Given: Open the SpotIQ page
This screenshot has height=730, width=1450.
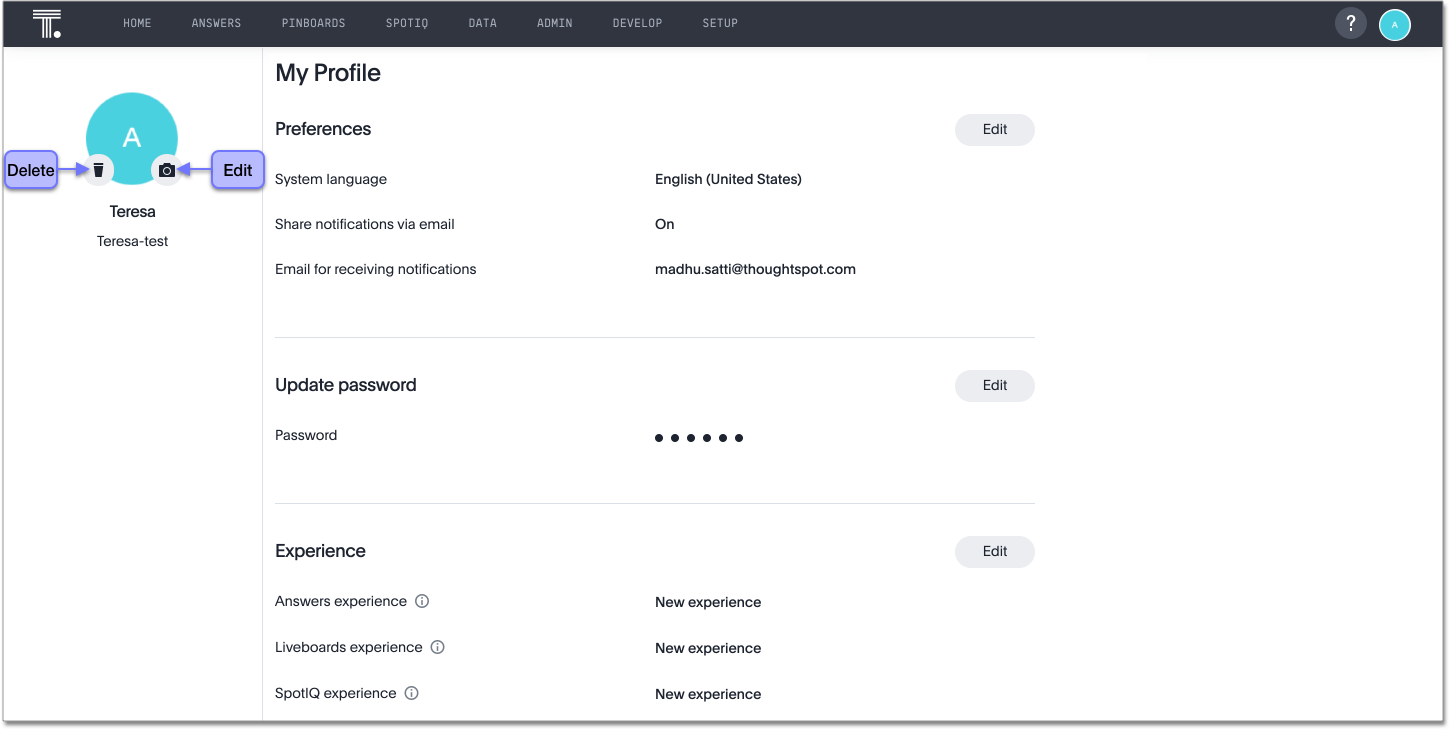Looking at the screenshot, I should 406,24.
